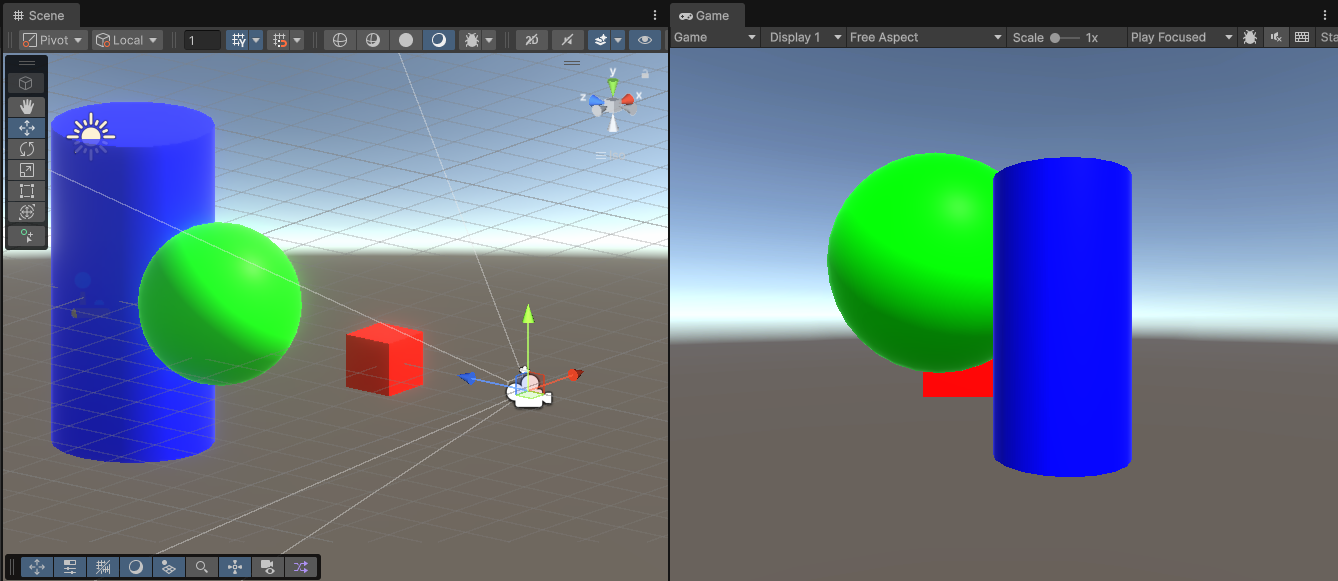Open Search overlay magnifier icon
This screenshot has height=581, width=1338.
pyautogui.click(x=201, y=567)
